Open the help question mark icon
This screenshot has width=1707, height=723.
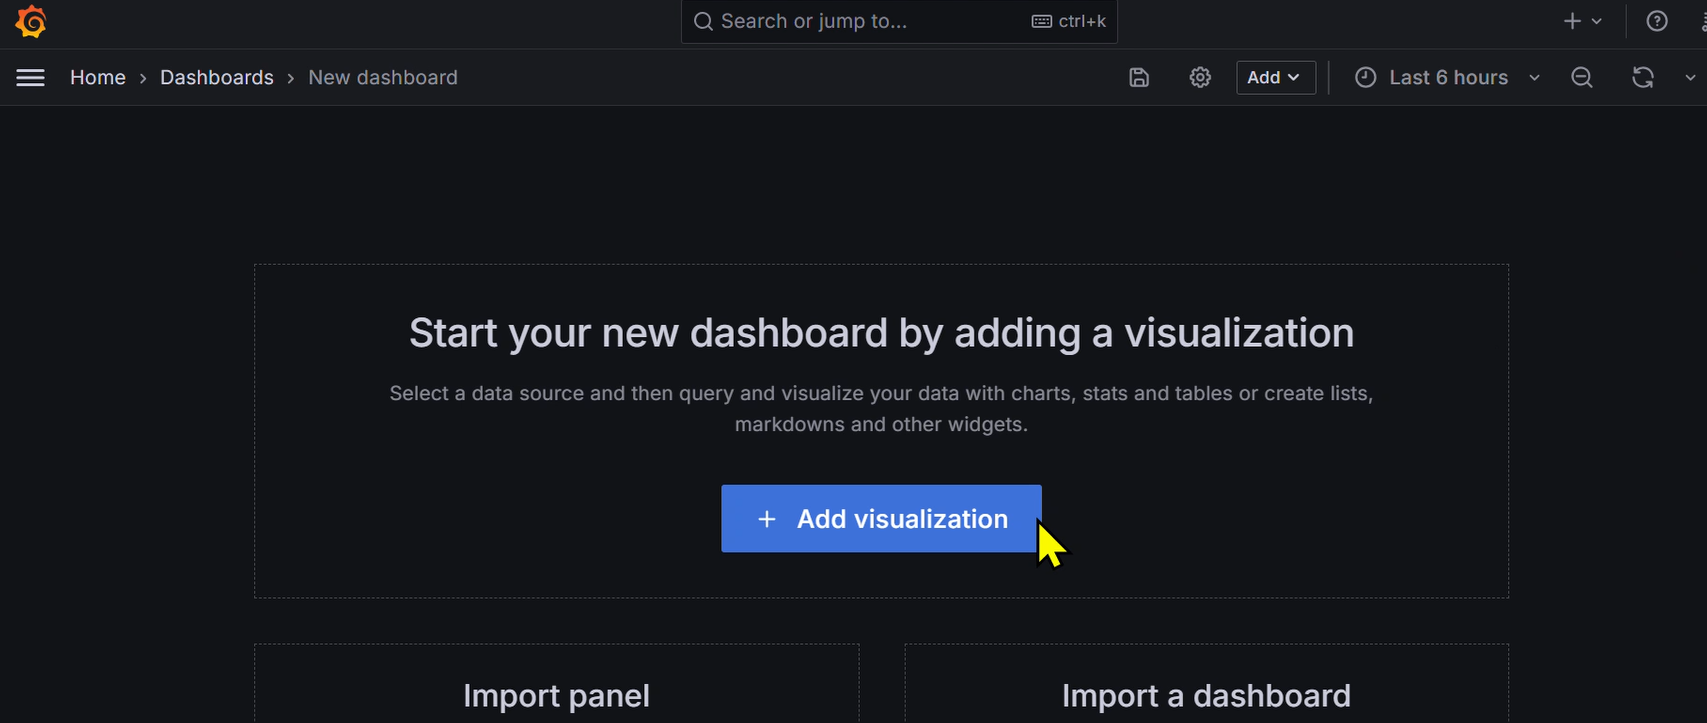[x=1657, y=21]
